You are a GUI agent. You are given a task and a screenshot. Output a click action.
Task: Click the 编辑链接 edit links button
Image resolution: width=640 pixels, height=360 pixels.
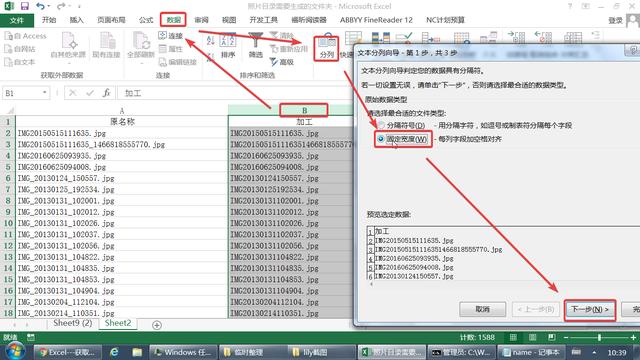pos(178,62)
